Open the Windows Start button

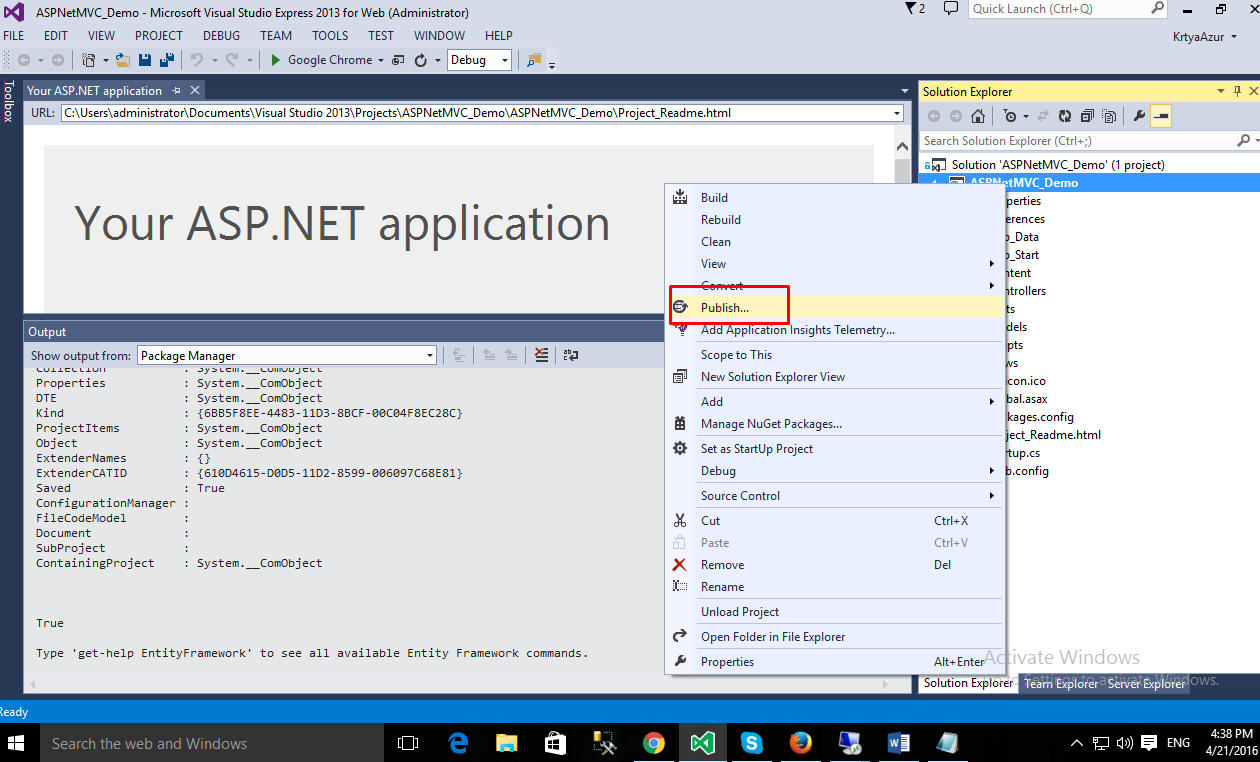(x=18, y=743)
